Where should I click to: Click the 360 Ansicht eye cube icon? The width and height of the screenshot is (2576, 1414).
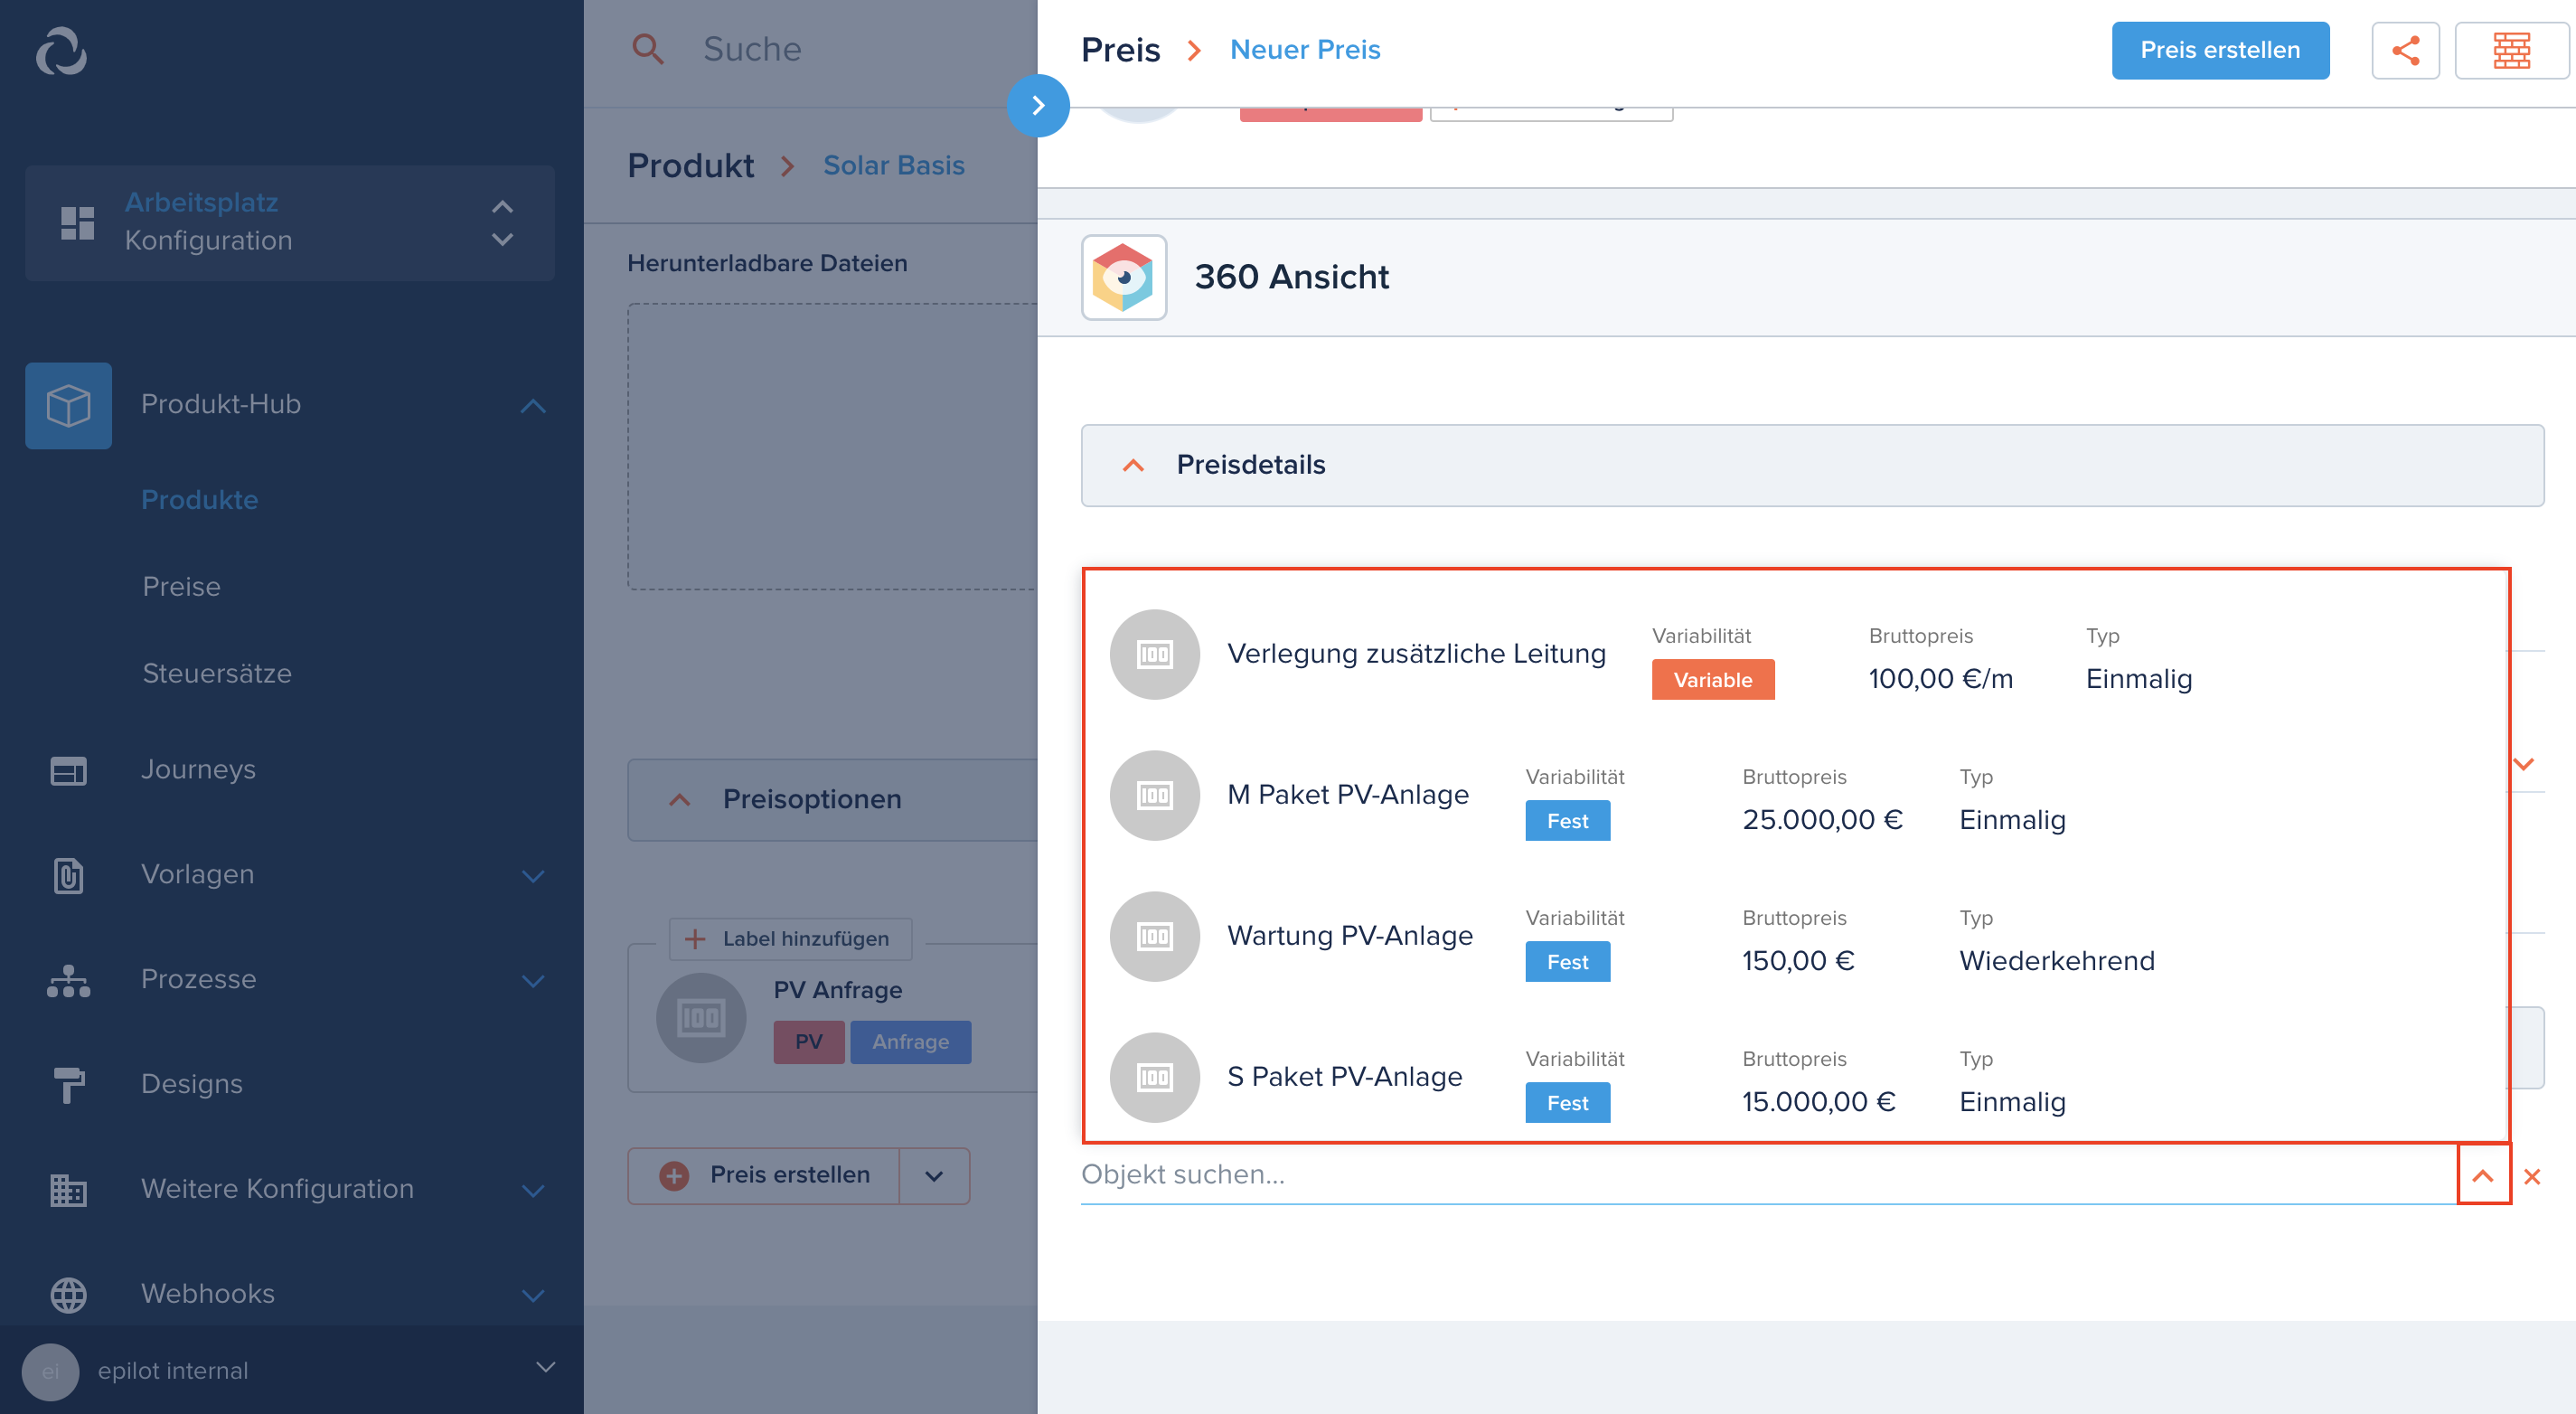[x=1124, y=277]
